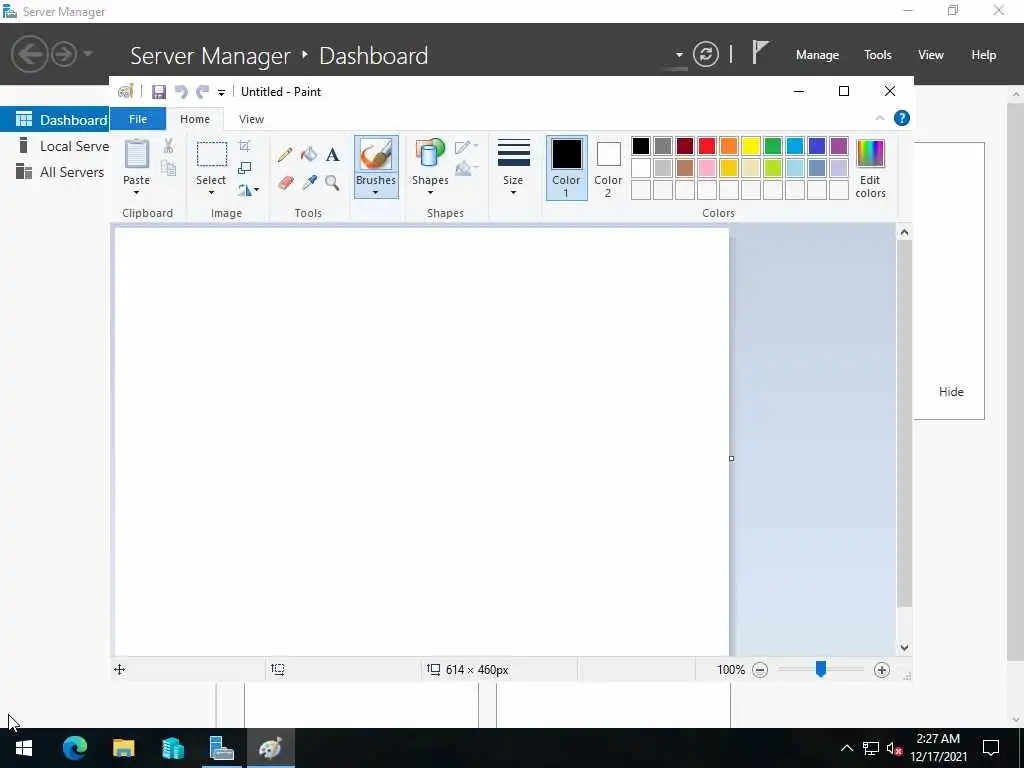
Task: Show hidden icons in system tray
Action: [846, 748]
